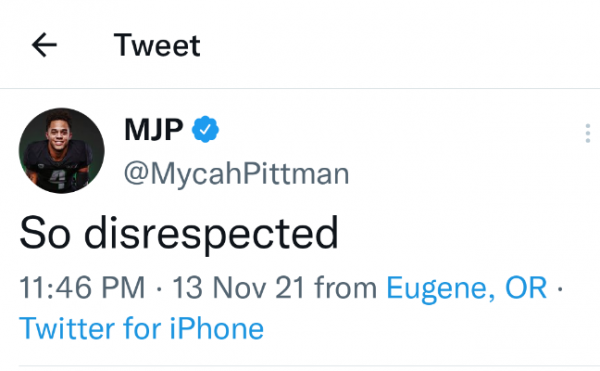This screenshot has width=600, height=371.
Task: Click the word disrespected in the tweet
Action: [x=211, y=233]
